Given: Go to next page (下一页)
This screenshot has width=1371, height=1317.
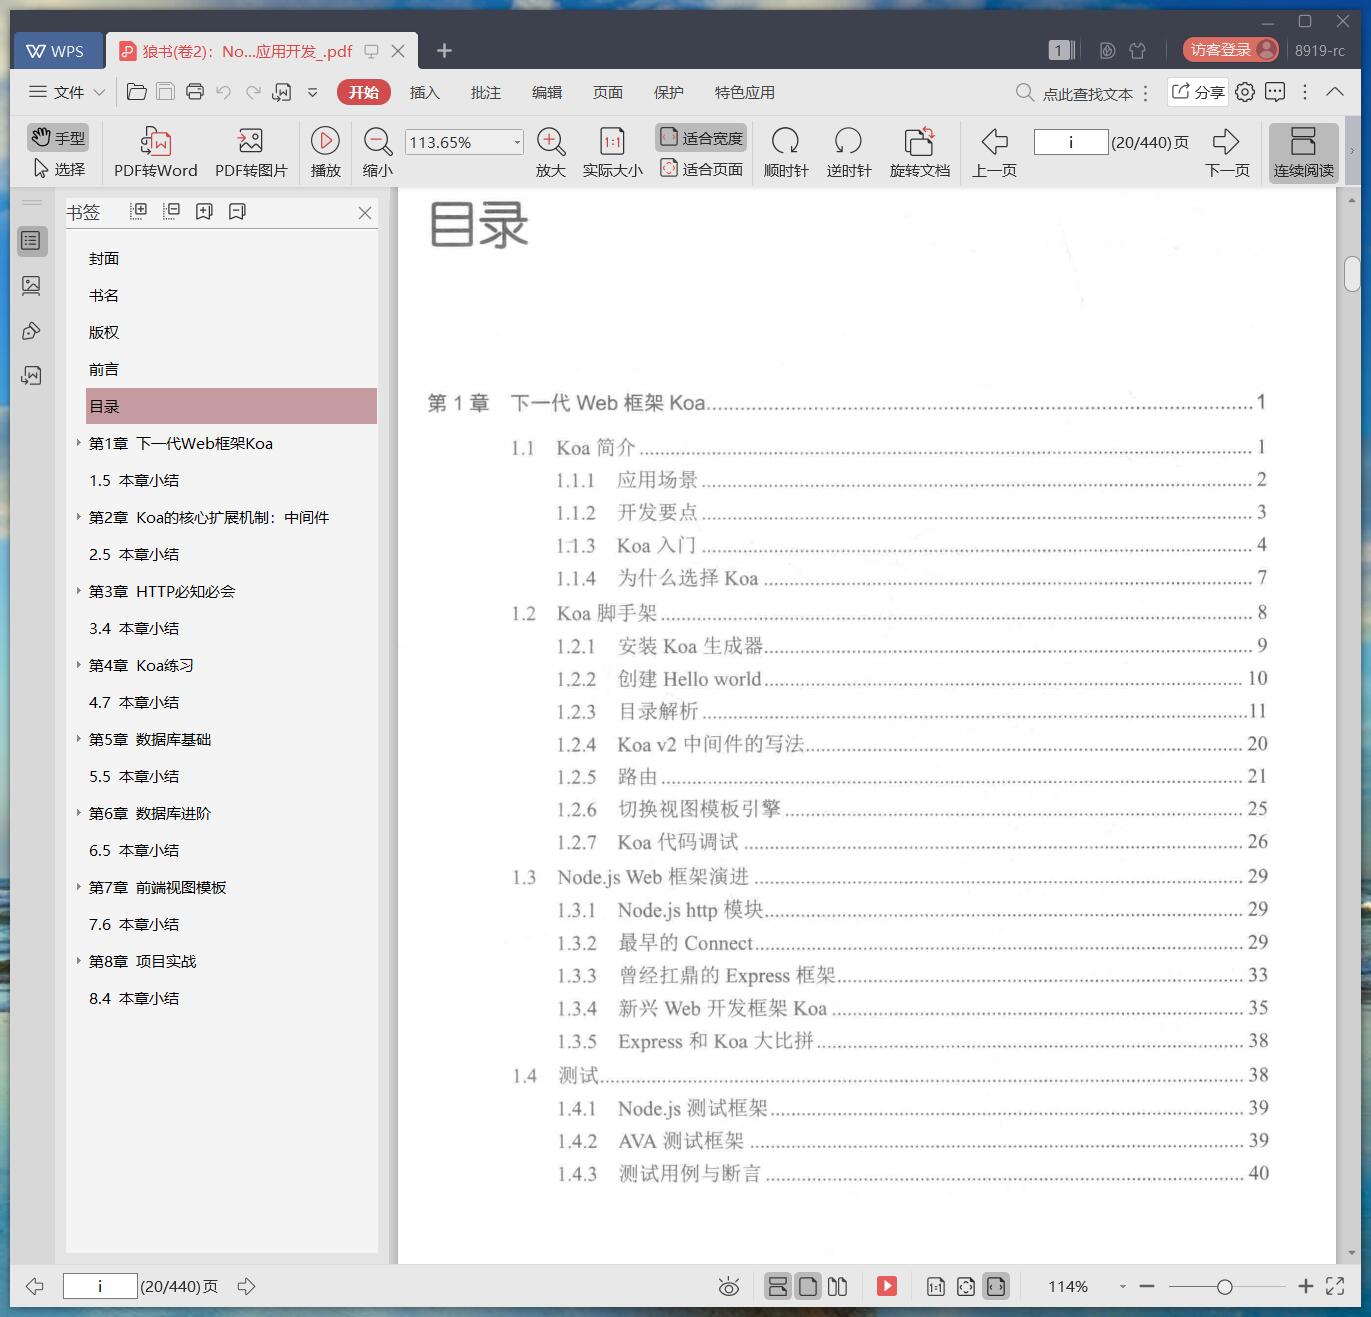Looking at the screenshot, I should (1227, 152).
